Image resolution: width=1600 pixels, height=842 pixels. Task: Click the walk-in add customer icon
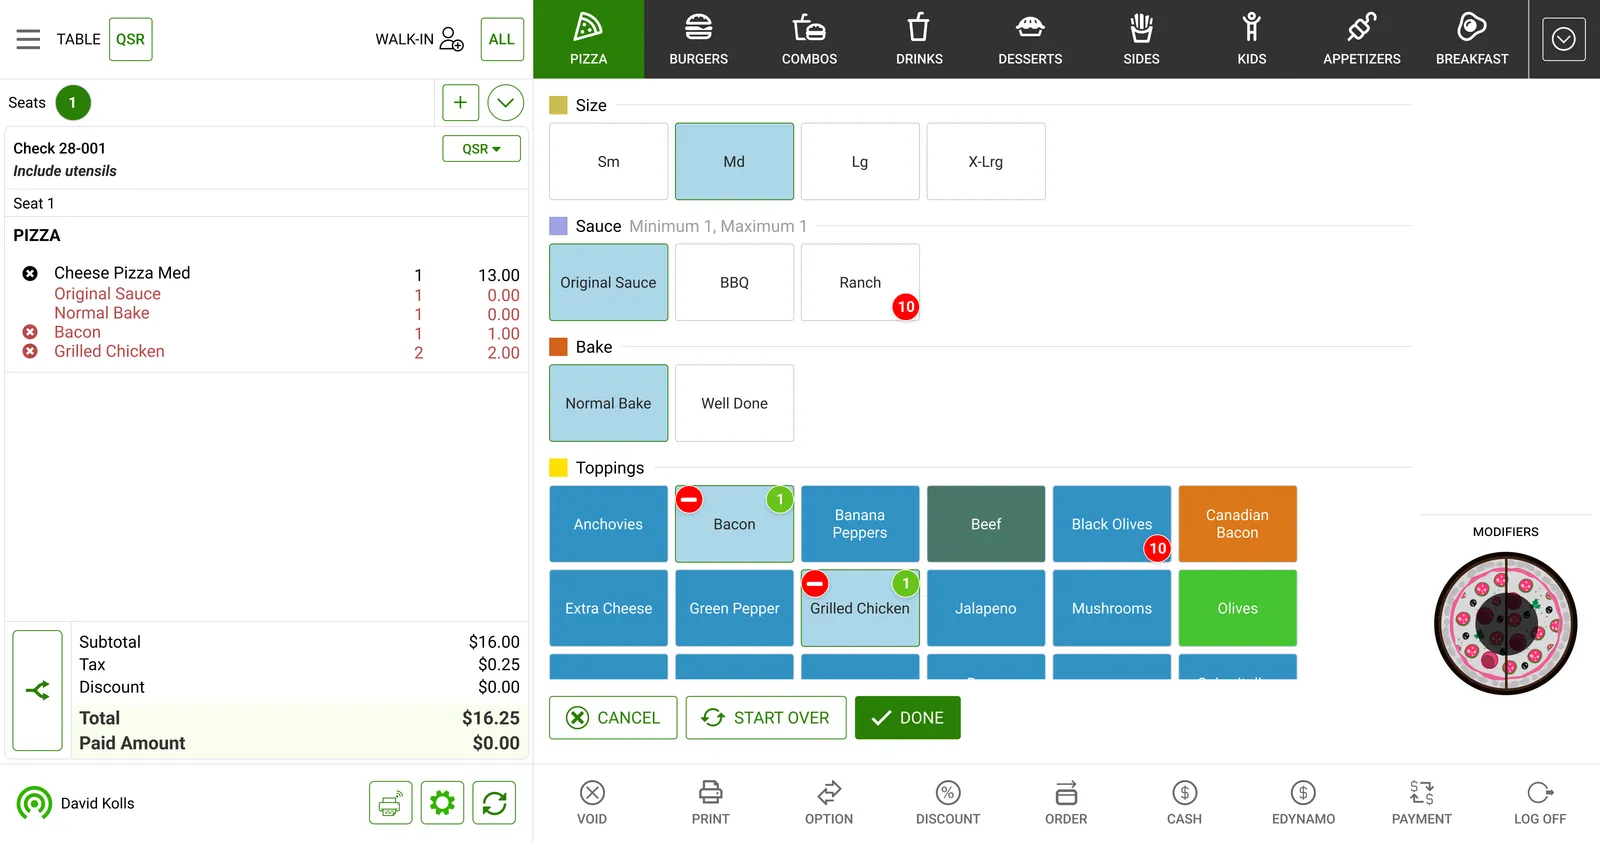pyautogui.click(x=452, y=39)
